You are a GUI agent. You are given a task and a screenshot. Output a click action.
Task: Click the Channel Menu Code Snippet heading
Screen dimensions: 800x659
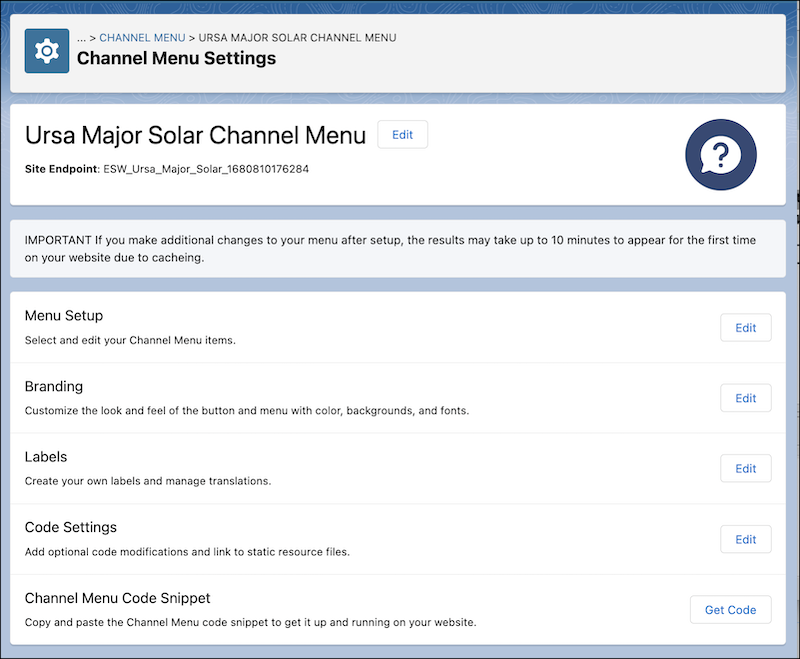coord(117,598)
